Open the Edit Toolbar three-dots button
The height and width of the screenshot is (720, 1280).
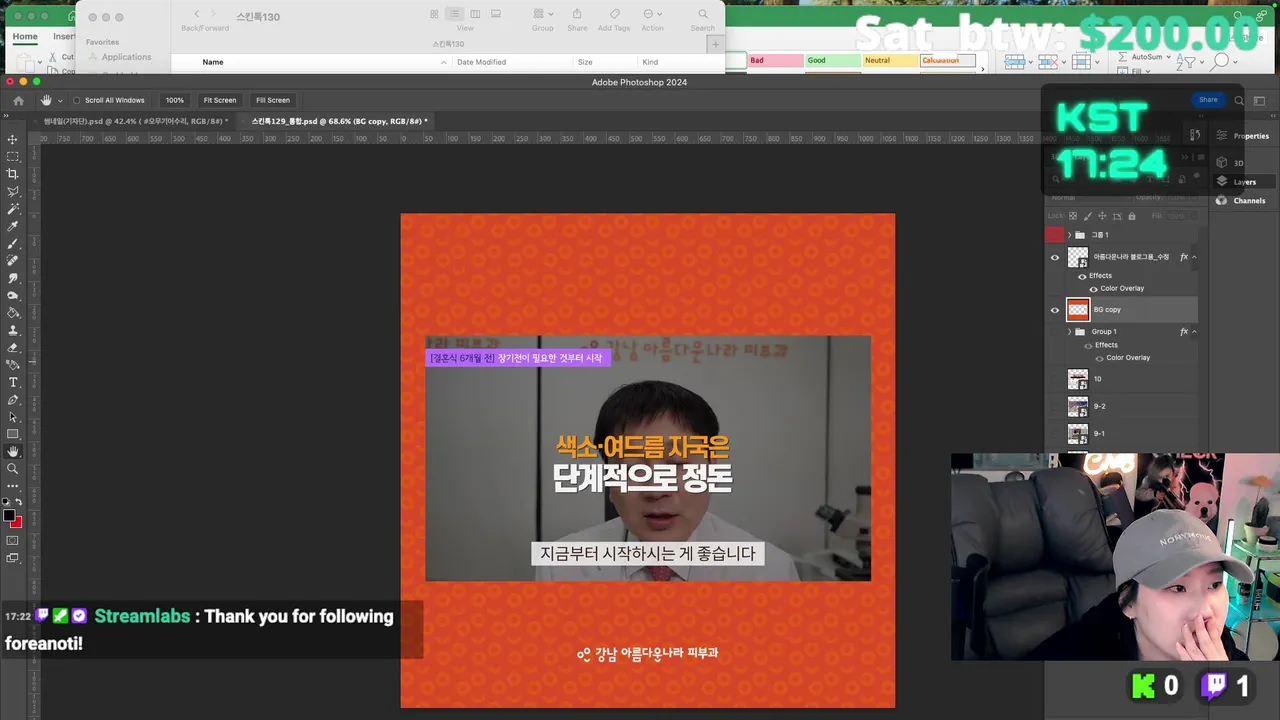point(13,486)
